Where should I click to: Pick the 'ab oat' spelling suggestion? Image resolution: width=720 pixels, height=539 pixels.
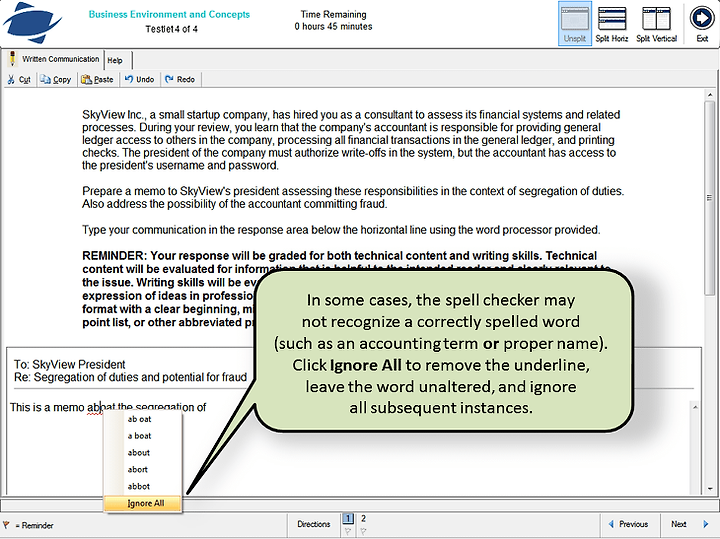(139, 419)
